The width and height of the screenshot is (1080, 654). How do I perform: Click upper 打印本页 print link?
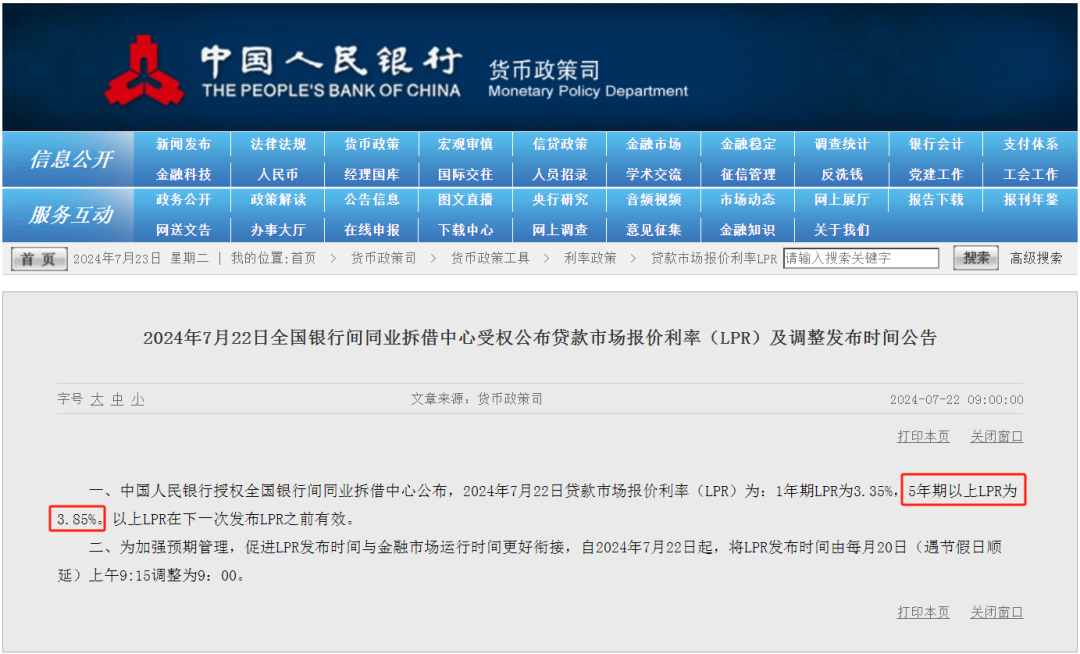tap(923, 436)
